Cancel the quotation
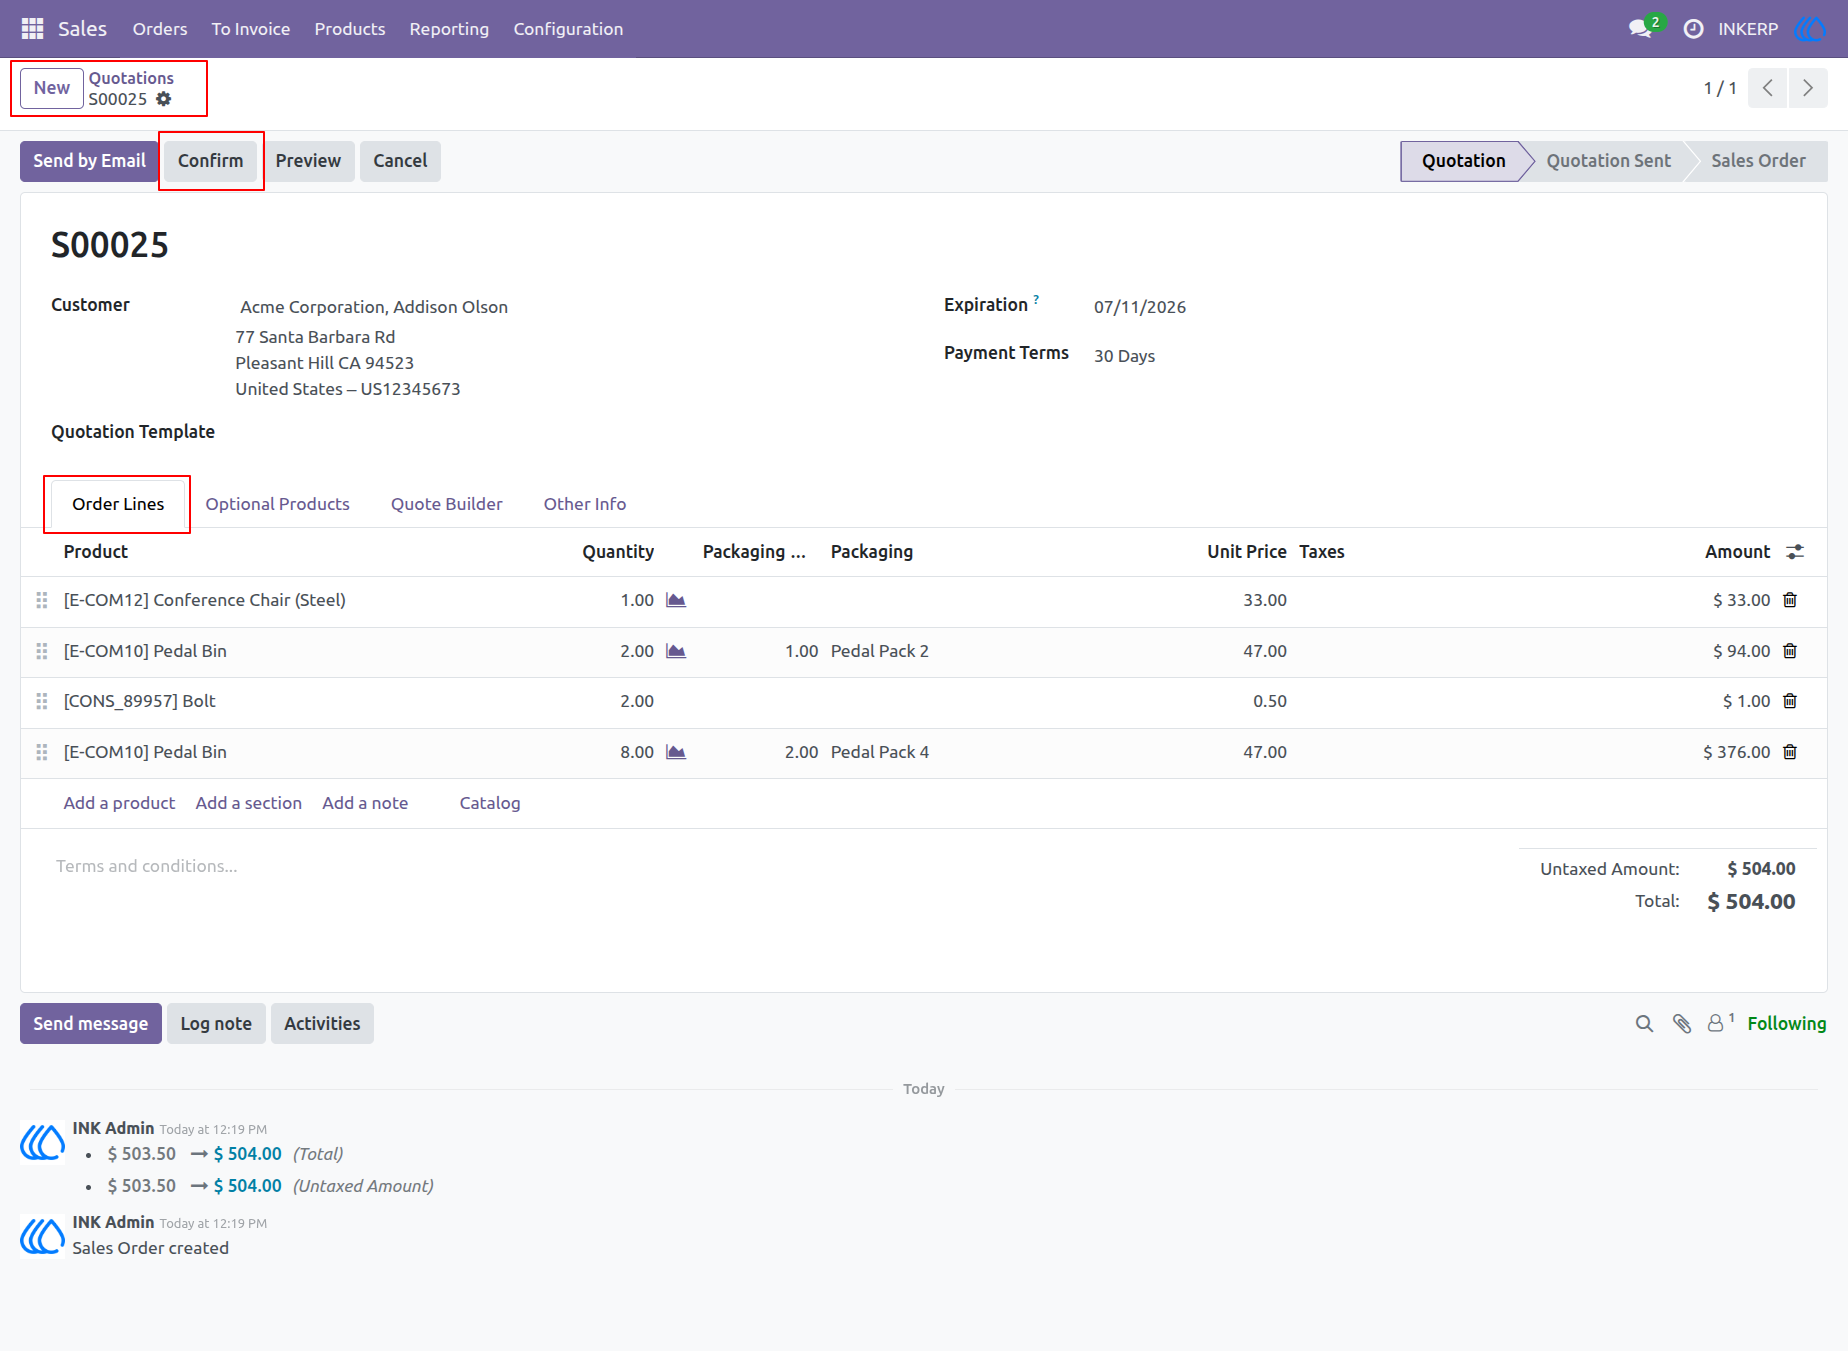This screenshot has height=1351, width=1848. click(400, 161)
